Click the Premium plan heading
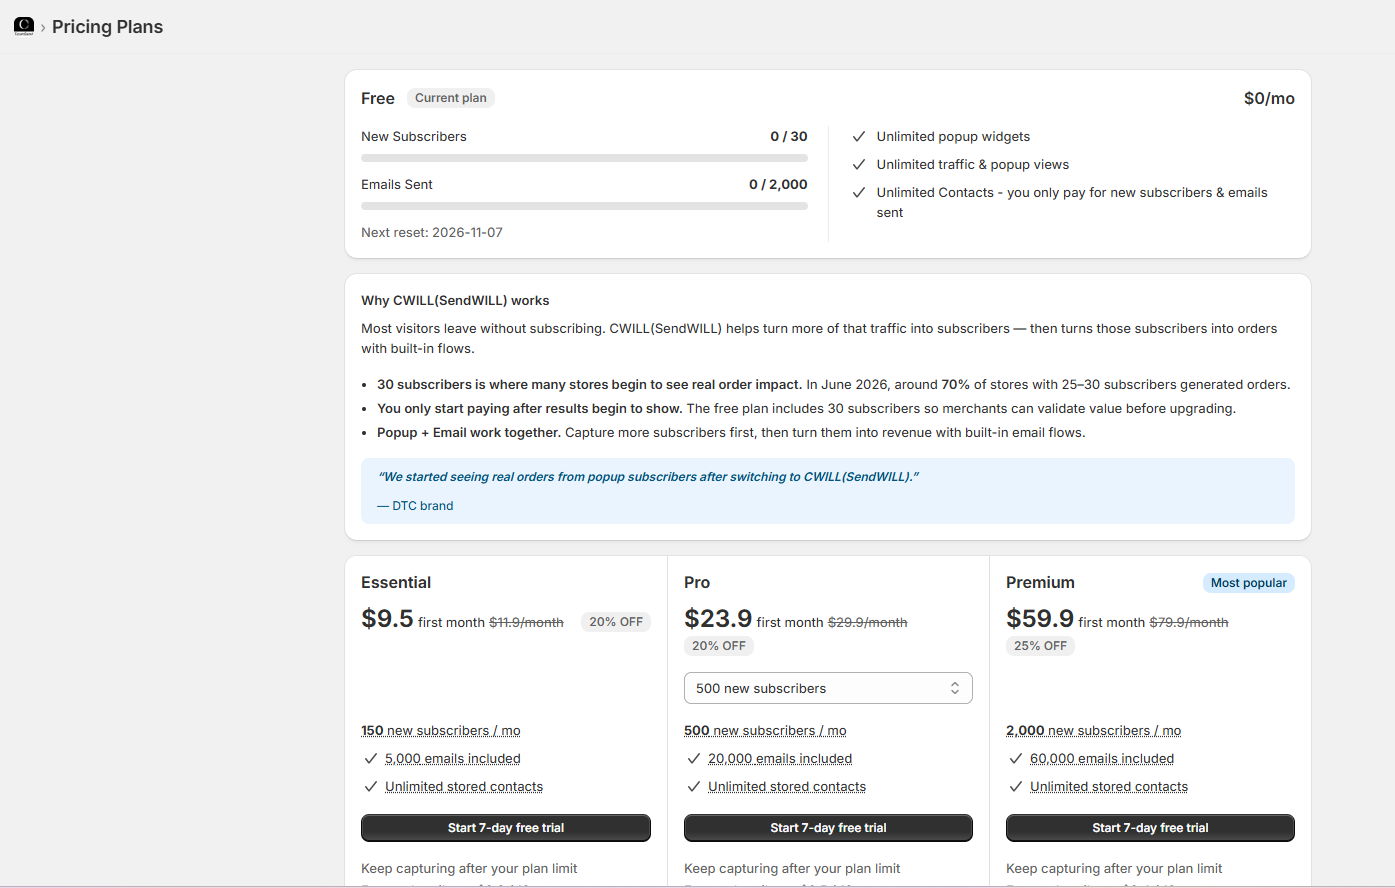This screenshot has height=888, width=1395. point(1040,583)
